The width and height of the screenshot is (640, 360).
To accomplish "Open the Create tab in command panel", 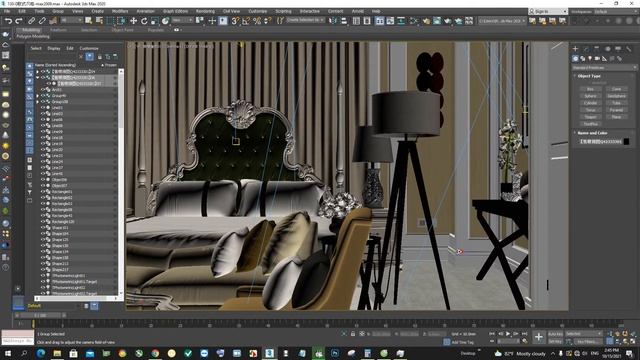I will tap(576, 49).
